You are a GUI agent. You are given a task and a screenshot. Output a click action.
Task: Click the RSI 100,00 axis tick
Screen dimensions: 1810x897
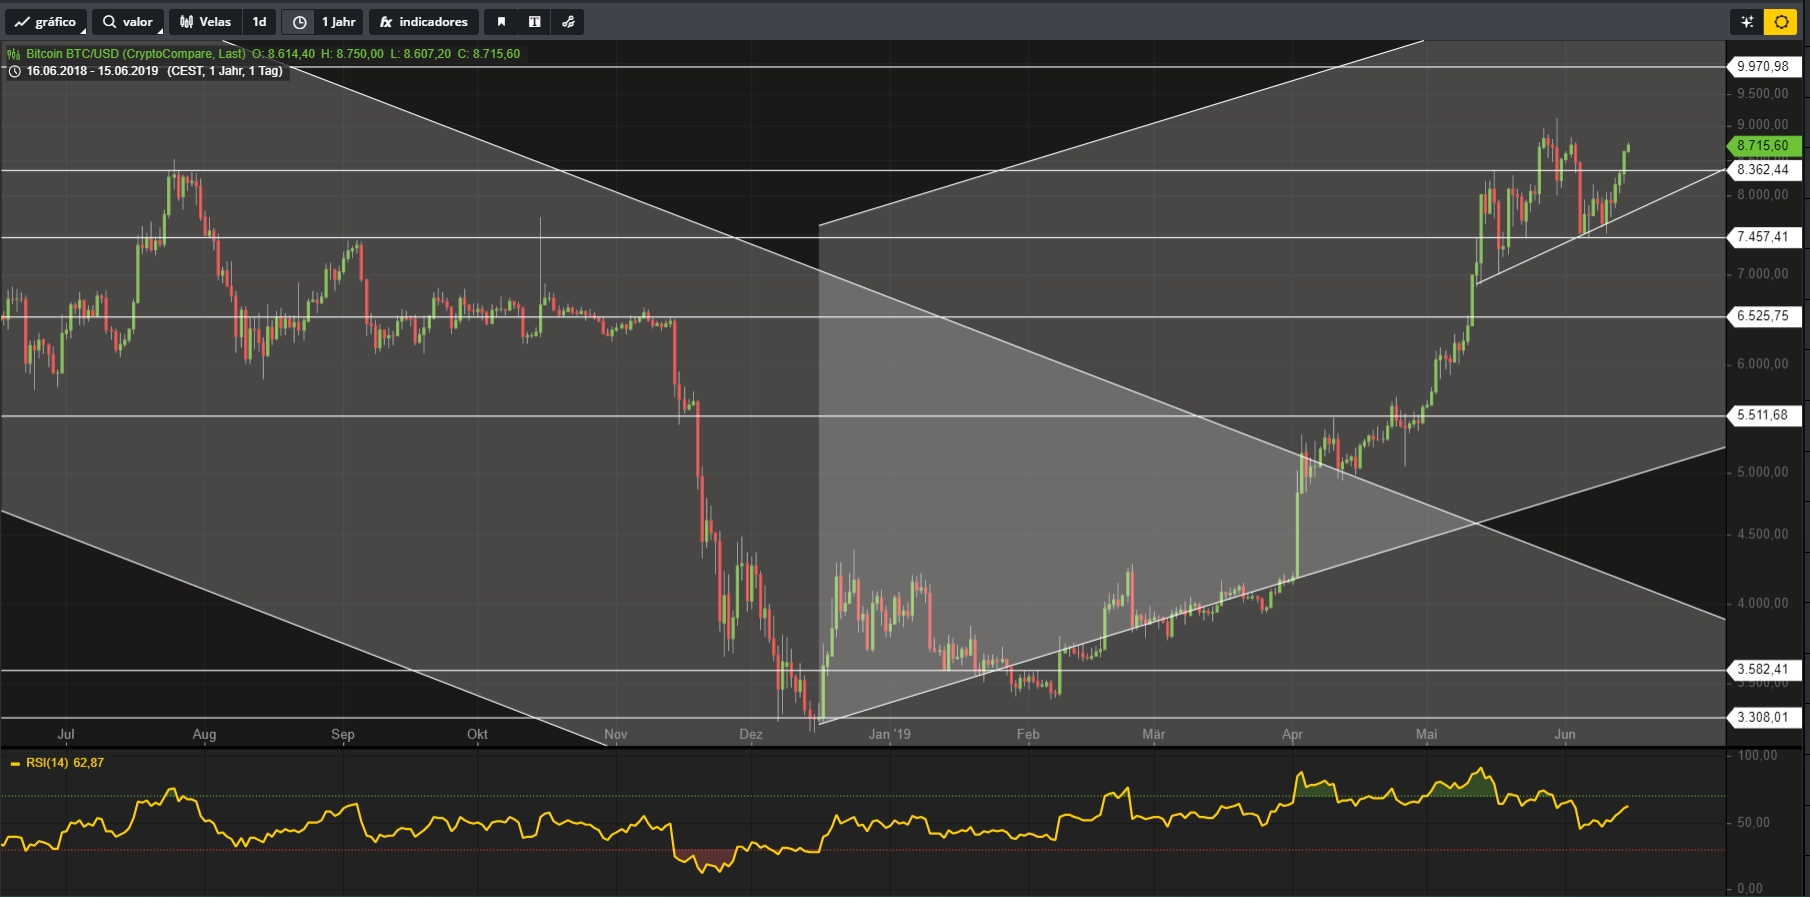1758,756
